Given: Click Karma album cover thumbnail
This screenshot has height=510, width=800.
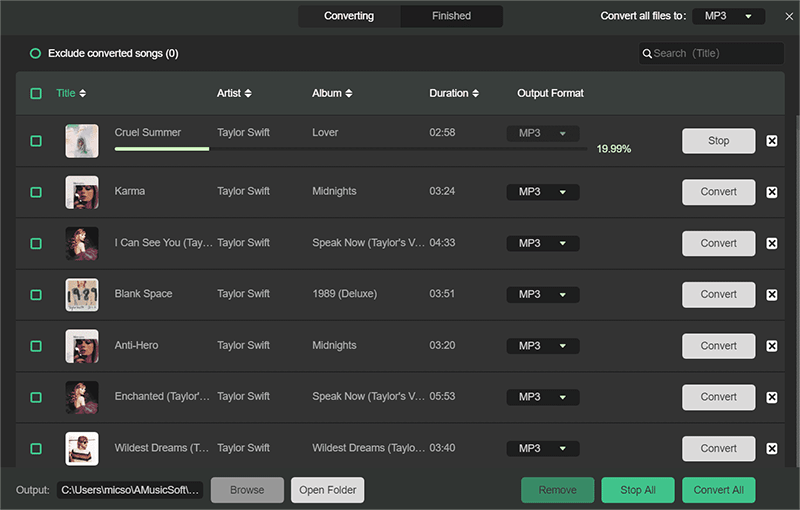Looking at the screenshot, I should click(82, 192).
